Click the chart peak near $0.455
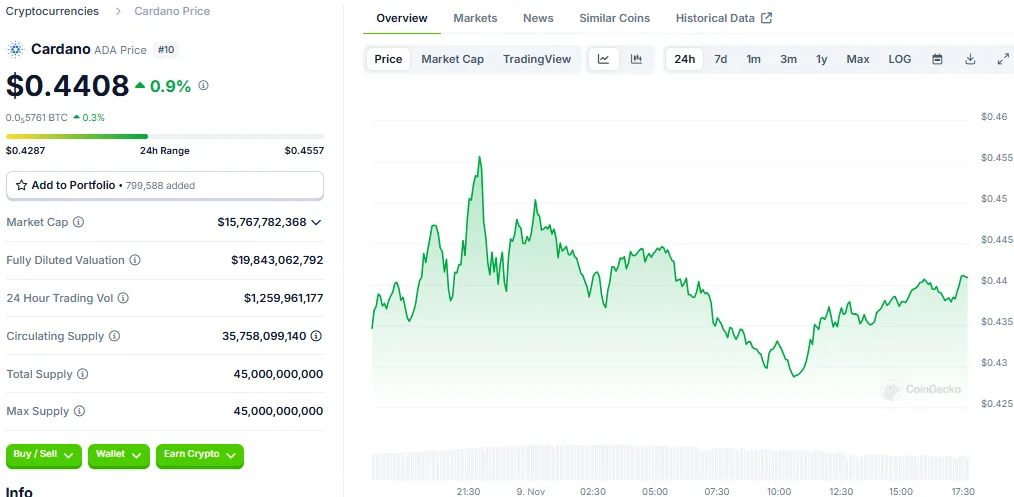This screenshot has height=497, width=1014. 479,157
